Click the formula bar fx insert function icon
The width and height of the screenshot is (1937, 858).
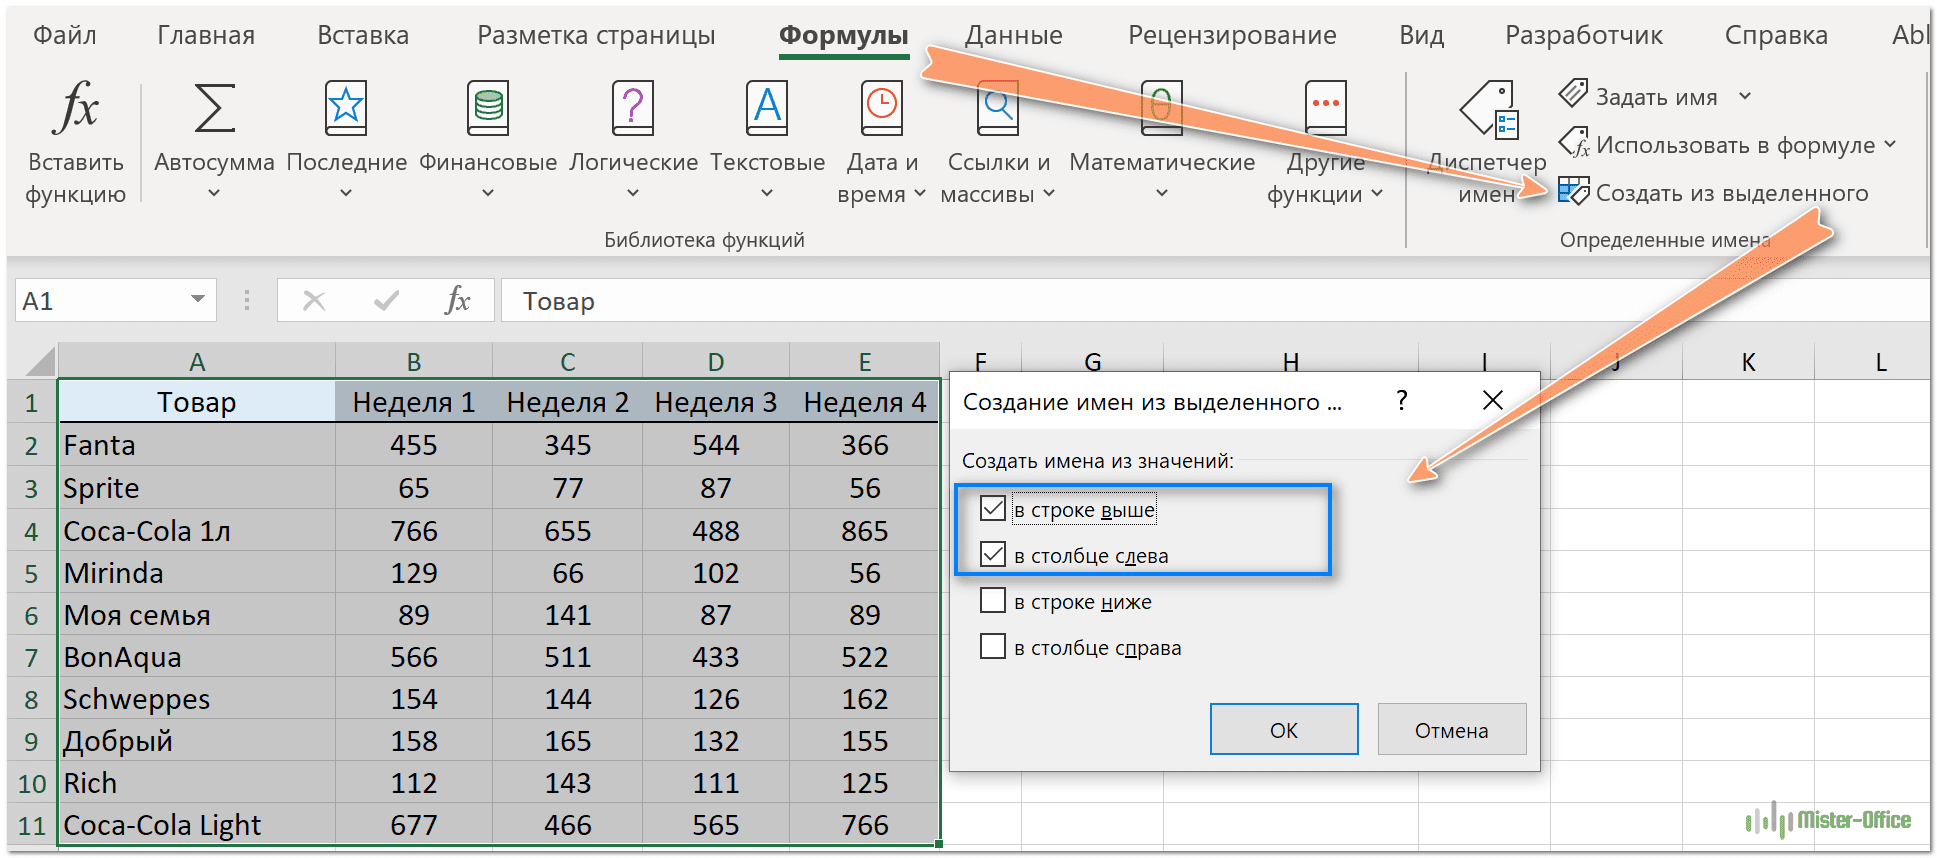click(457, 300)
